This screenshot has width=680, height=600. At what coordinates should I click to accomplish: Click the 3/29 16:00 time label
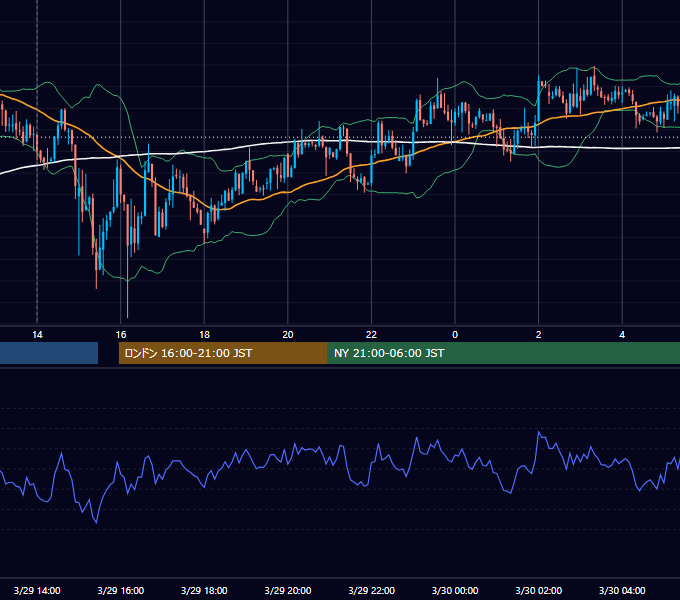[121, 590]
